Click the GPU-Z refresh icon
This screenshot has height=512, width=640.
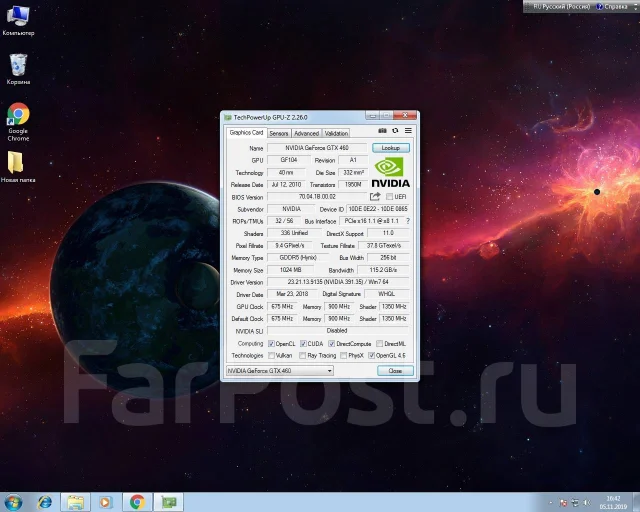coord(395,131)
